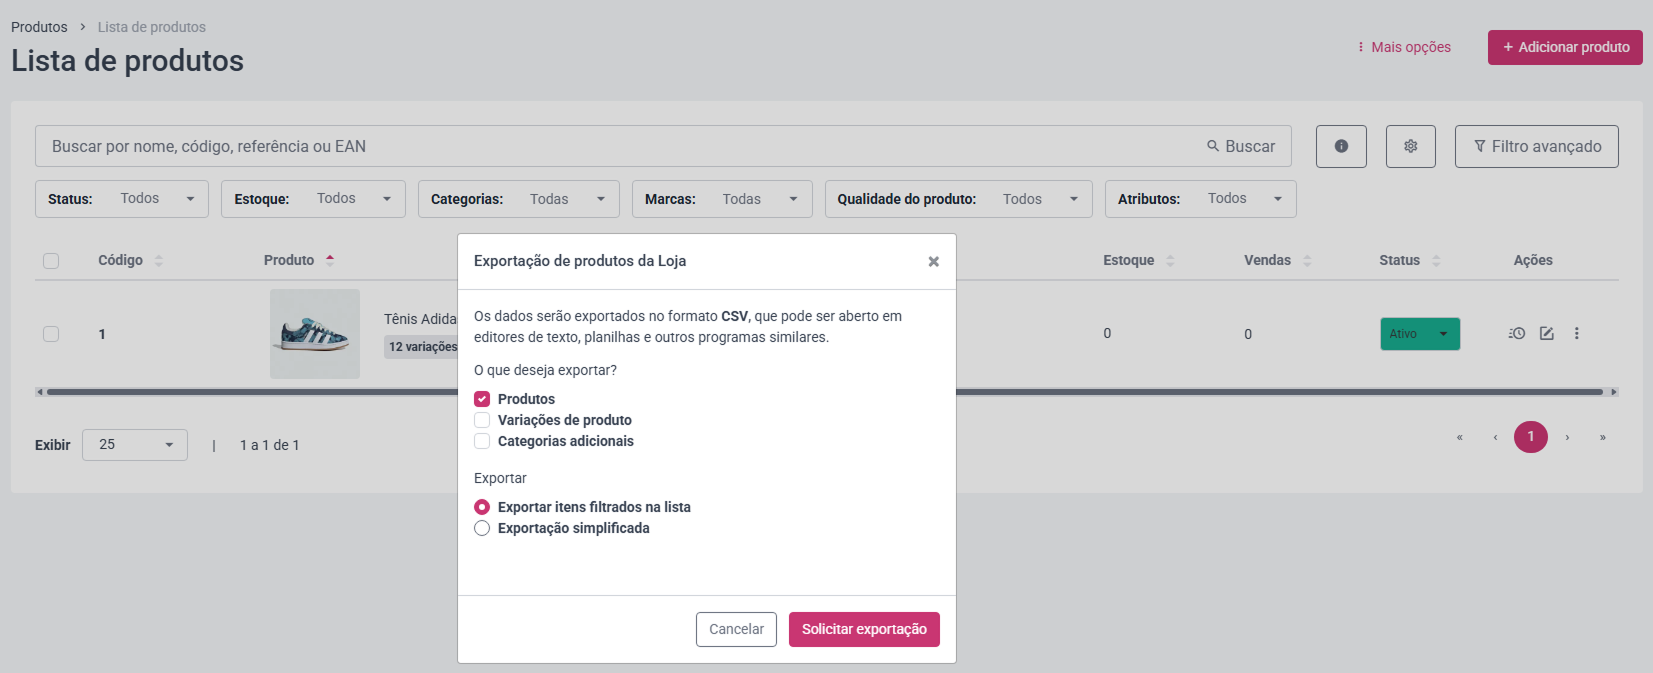Click the Tênis Adidas product name
The image size is (1653, 673).
point(420,319)
